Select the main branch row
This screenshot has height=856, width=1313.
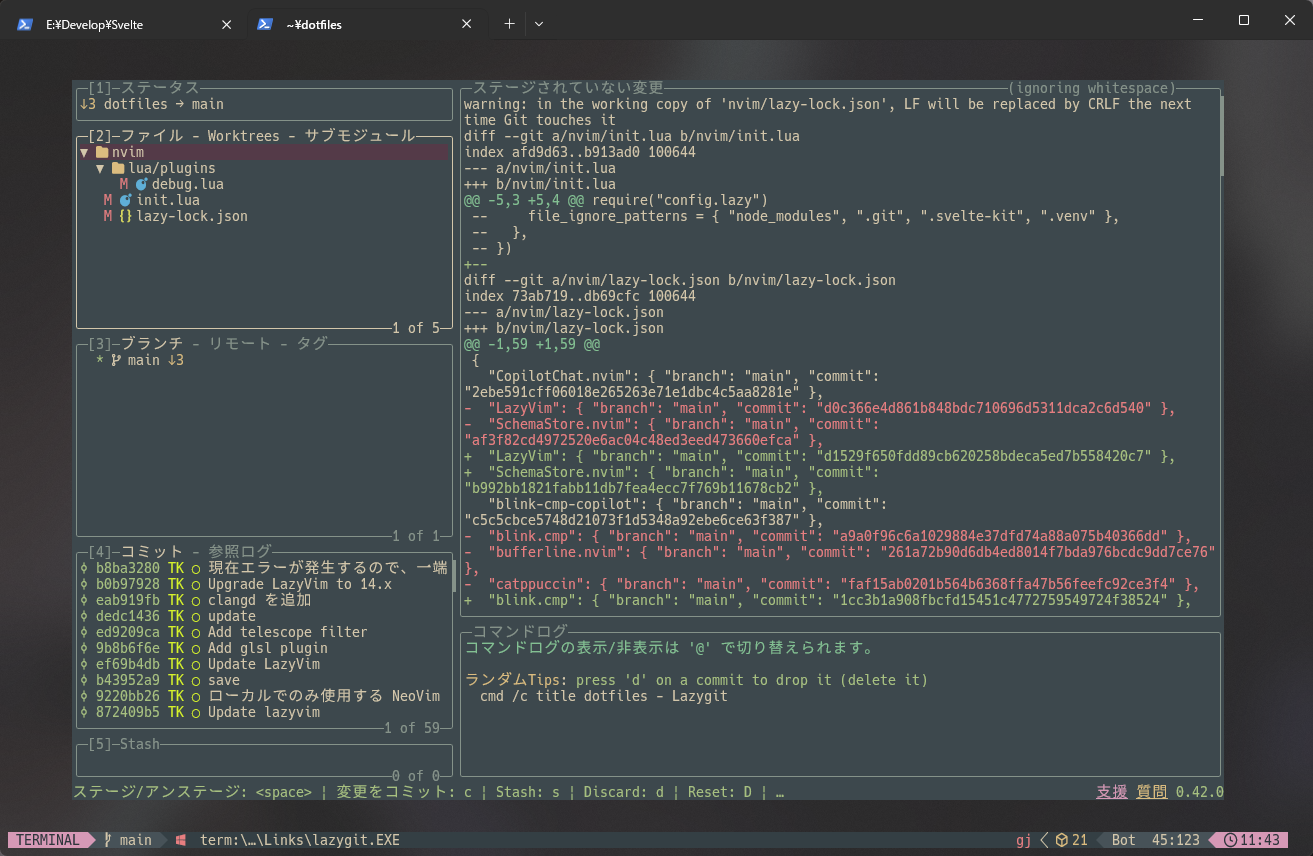pyautogui.click(x=264, y=360)
